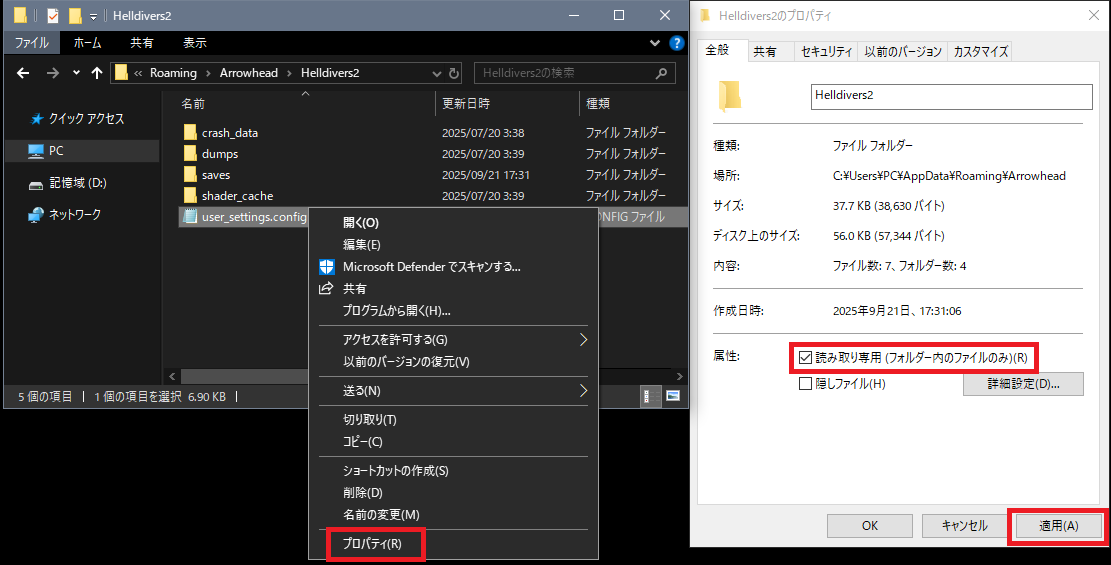Open recent locations dropdown arrow
The height and width of the screenshot is (565, 1111).
[76, 73]
